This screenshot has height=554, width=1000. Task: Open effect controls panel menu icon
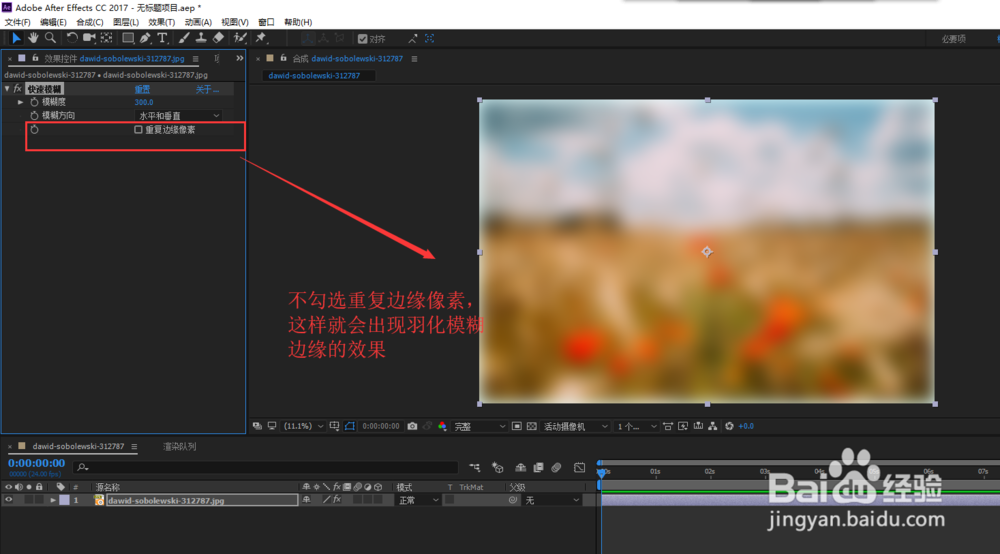click(195, 59)
